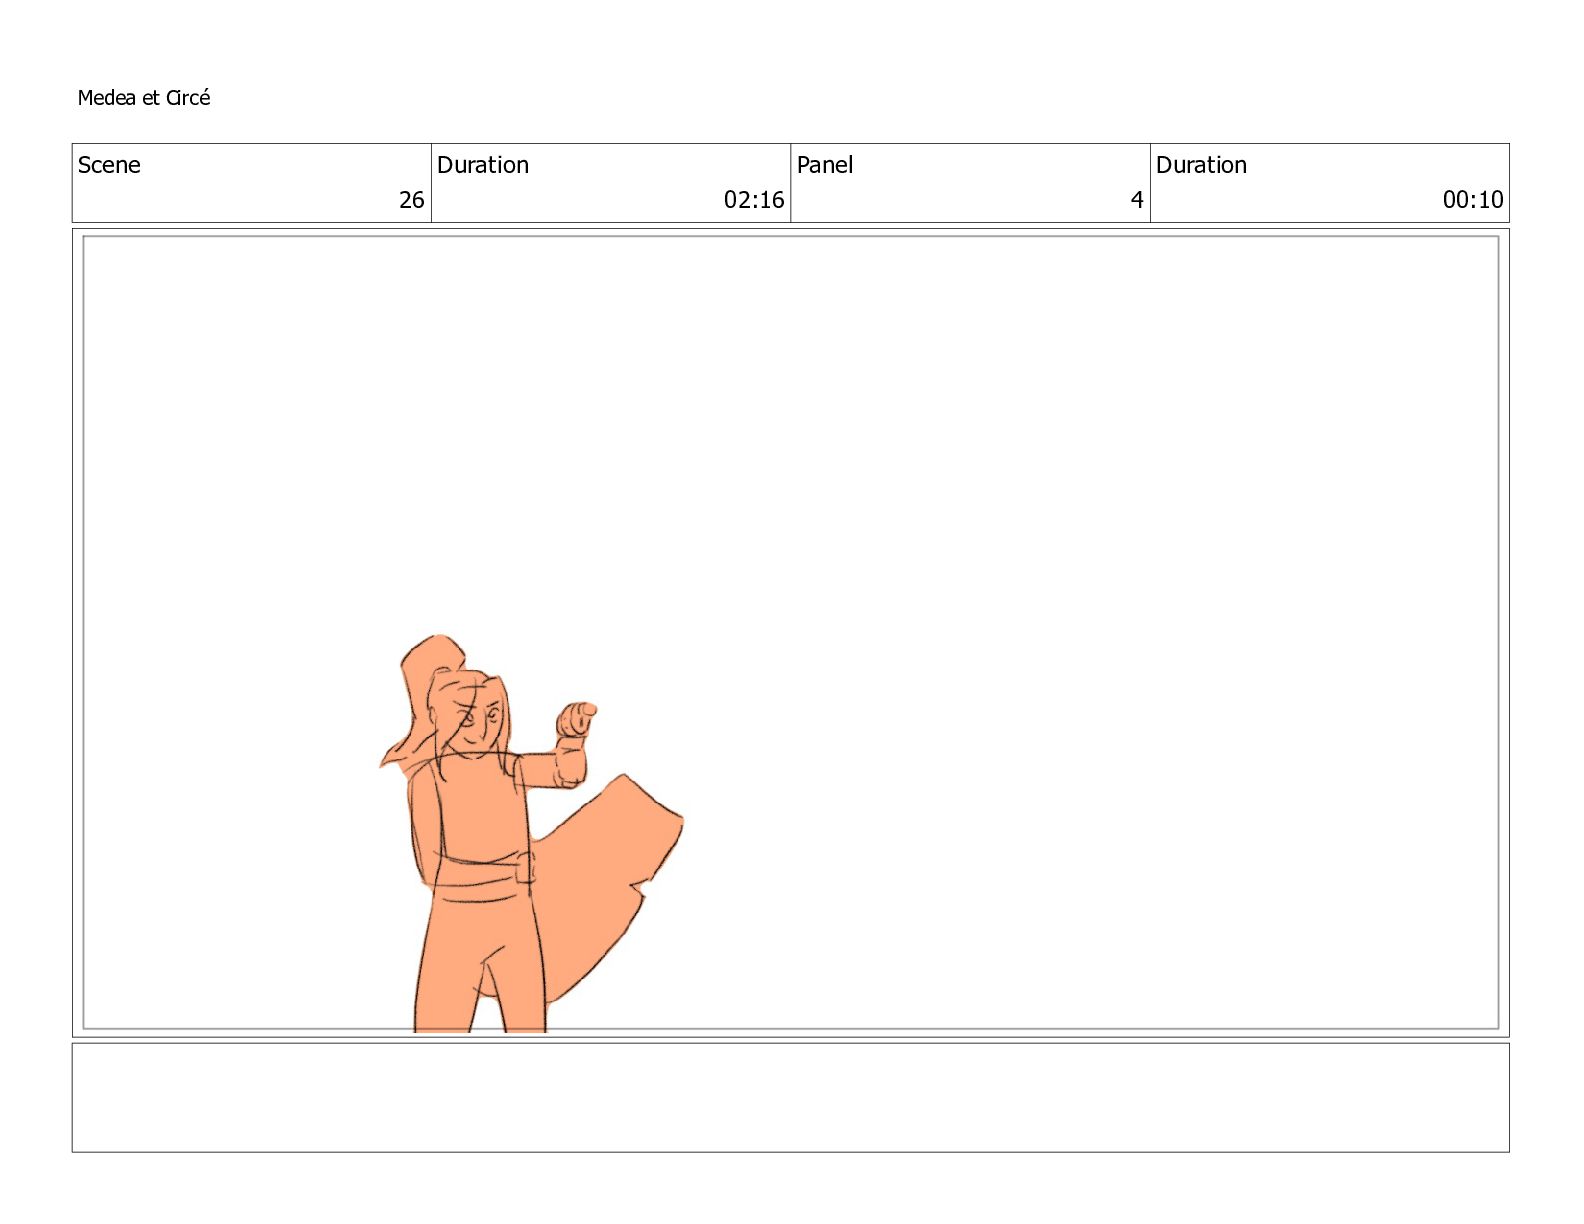Image resolution: width=1584 pixels, height=1224 pixels.
Task: Click the scene duration value '02:16'
Action: pyautogui.click(x=754, y=200)
